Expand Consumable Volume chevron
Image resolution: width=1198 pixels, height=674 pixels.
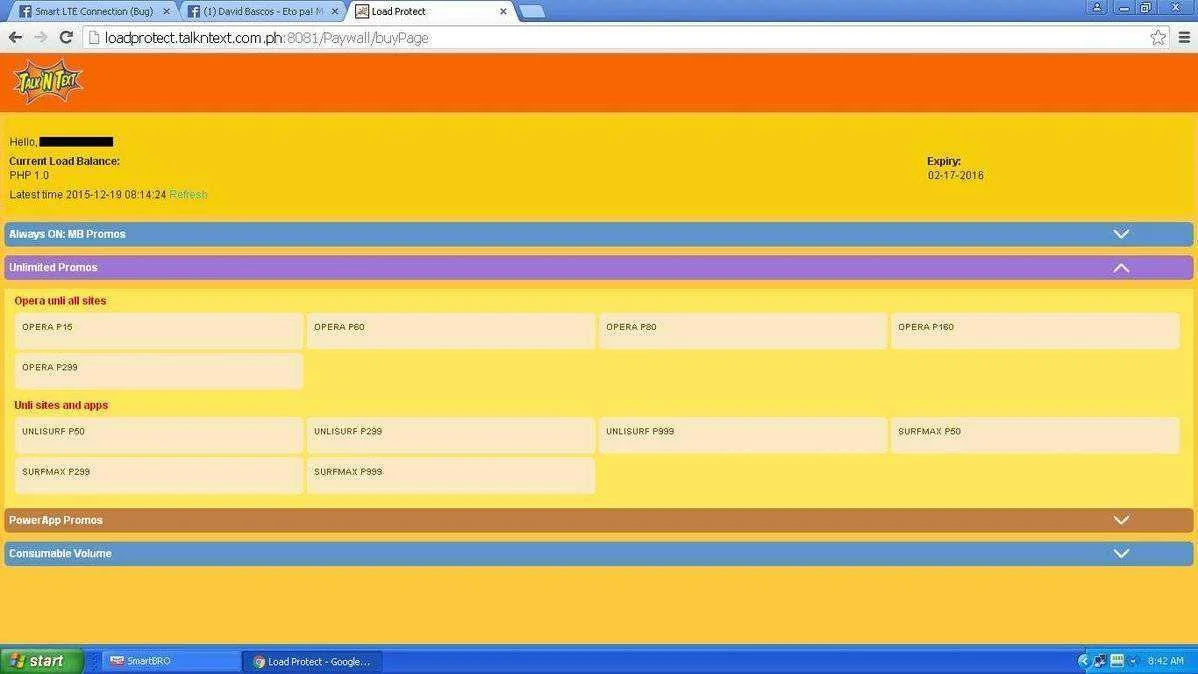(x=1121, y=553)
